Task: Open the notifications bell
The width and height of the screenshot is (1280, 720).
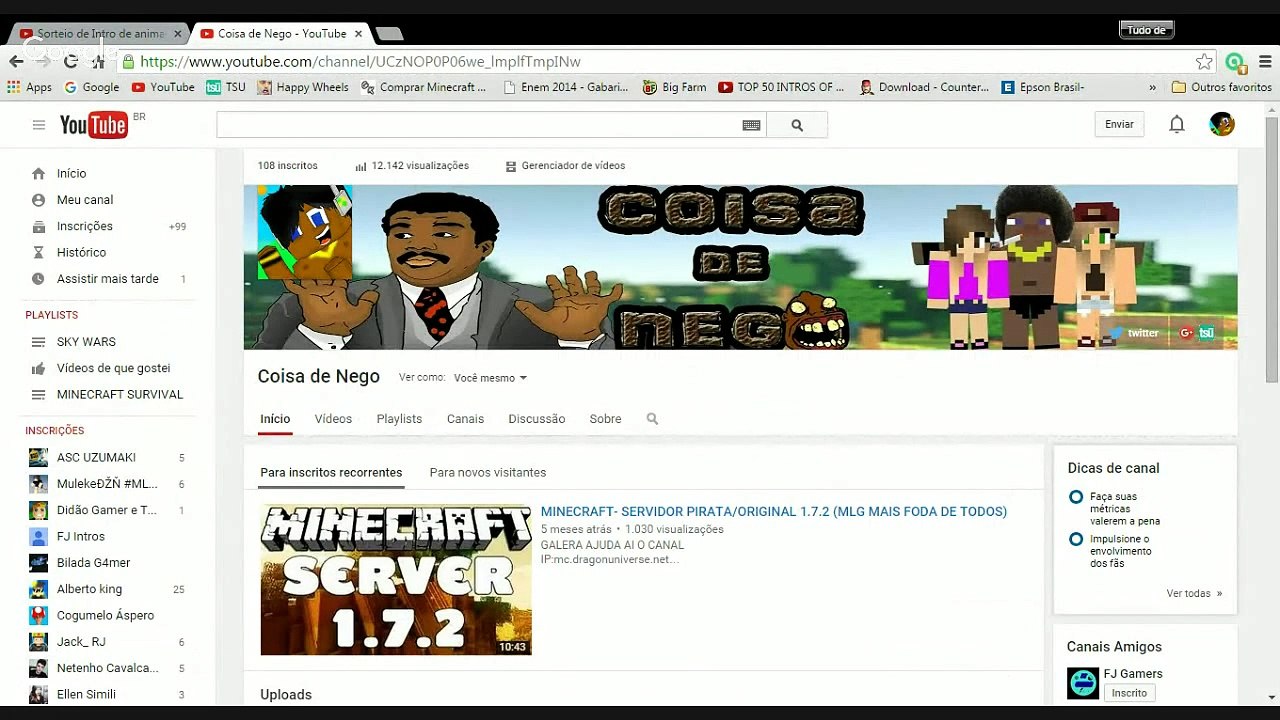Action: click(x=1177, y=124)
